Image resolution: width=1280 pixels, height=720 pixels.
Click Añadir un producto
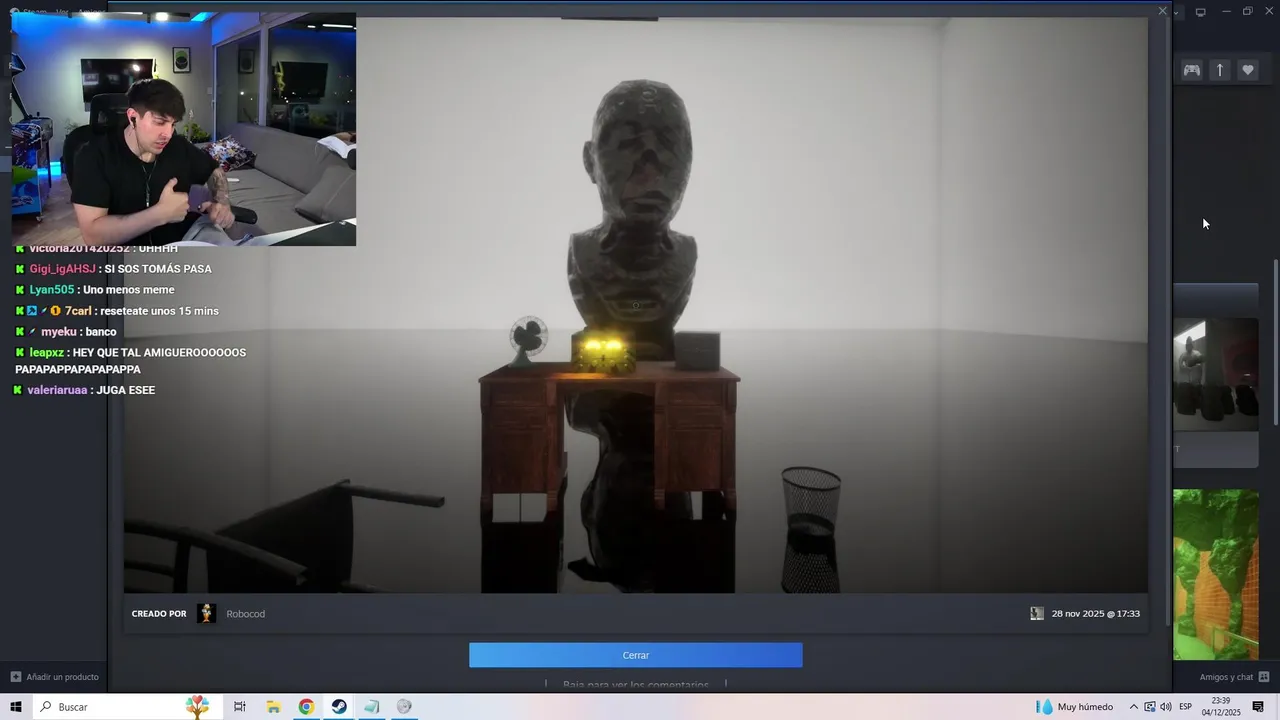55,677
